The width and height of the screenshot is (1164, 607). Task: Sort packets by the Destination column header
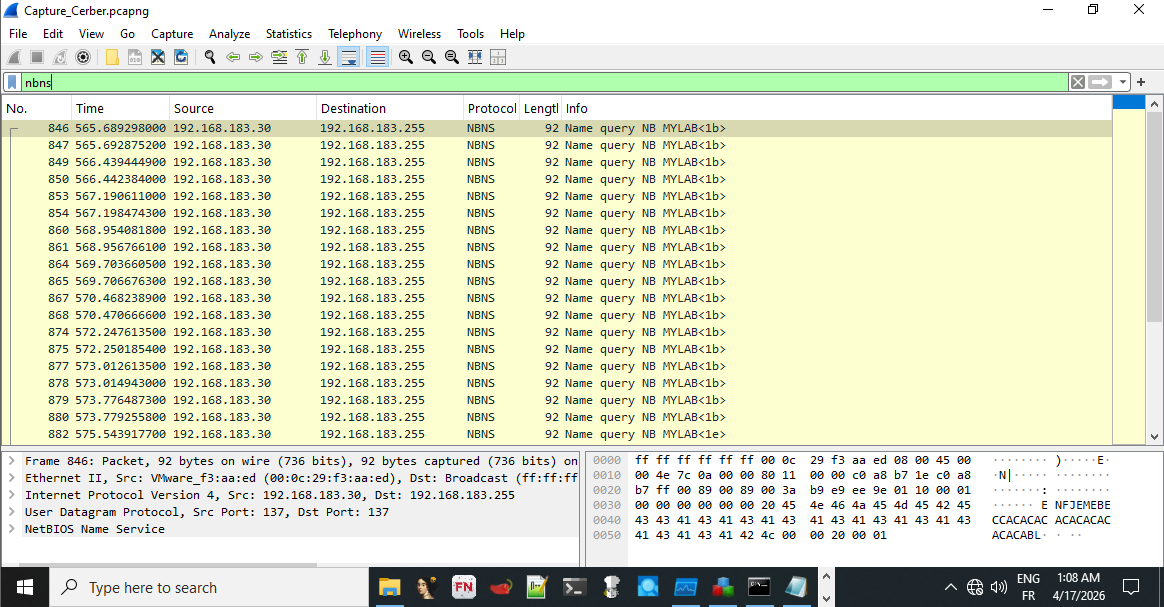coord(390,108)
